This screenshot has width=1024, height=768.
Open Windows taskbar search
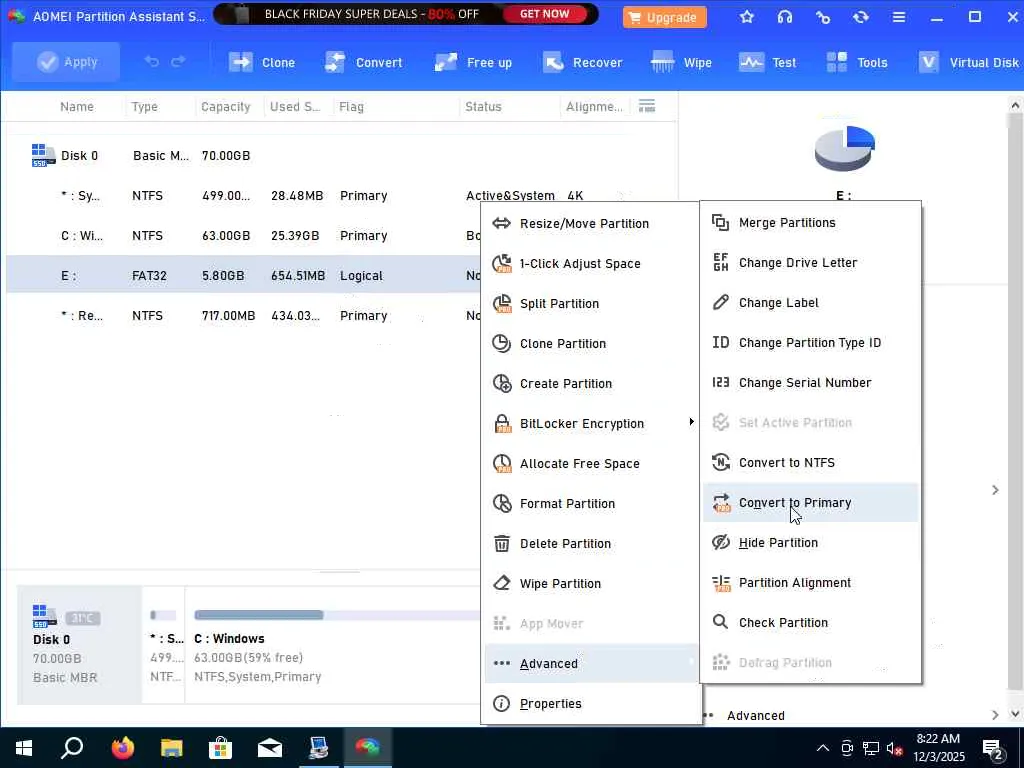point(72,748)
